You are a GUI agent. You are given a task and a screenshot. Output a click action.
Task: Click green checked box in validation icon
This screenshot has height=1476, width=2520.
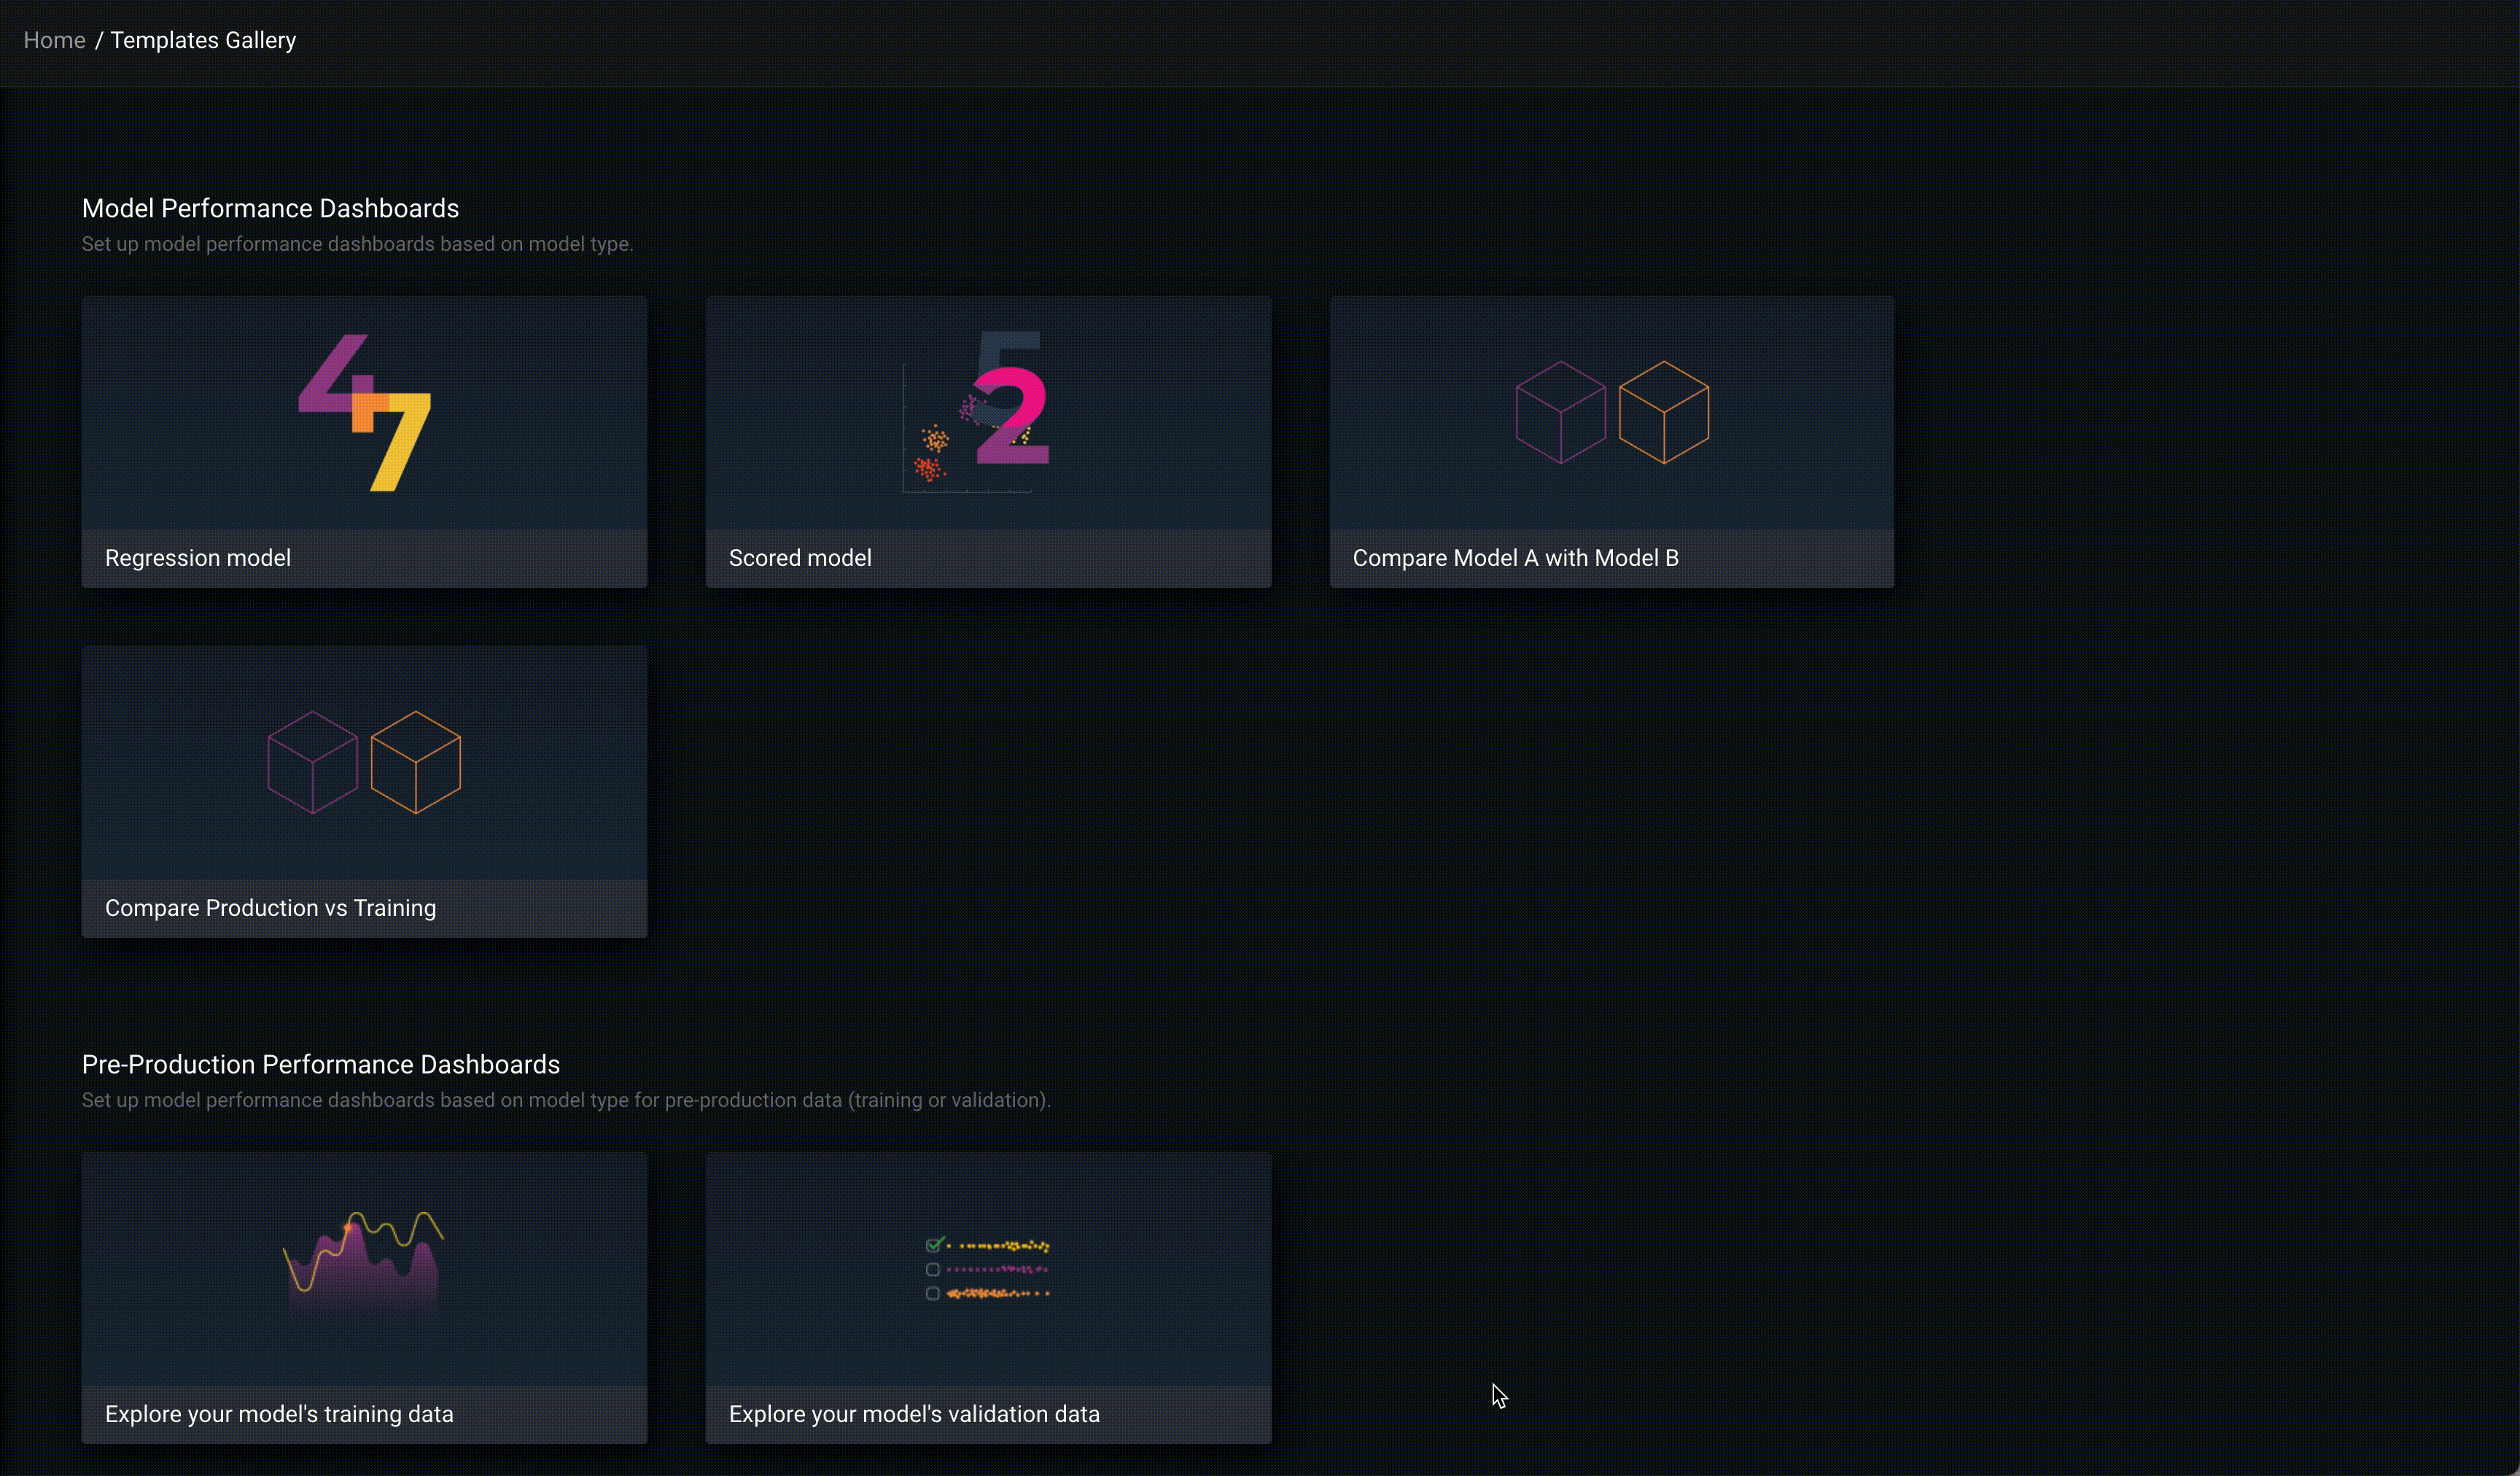point(933,1245)
